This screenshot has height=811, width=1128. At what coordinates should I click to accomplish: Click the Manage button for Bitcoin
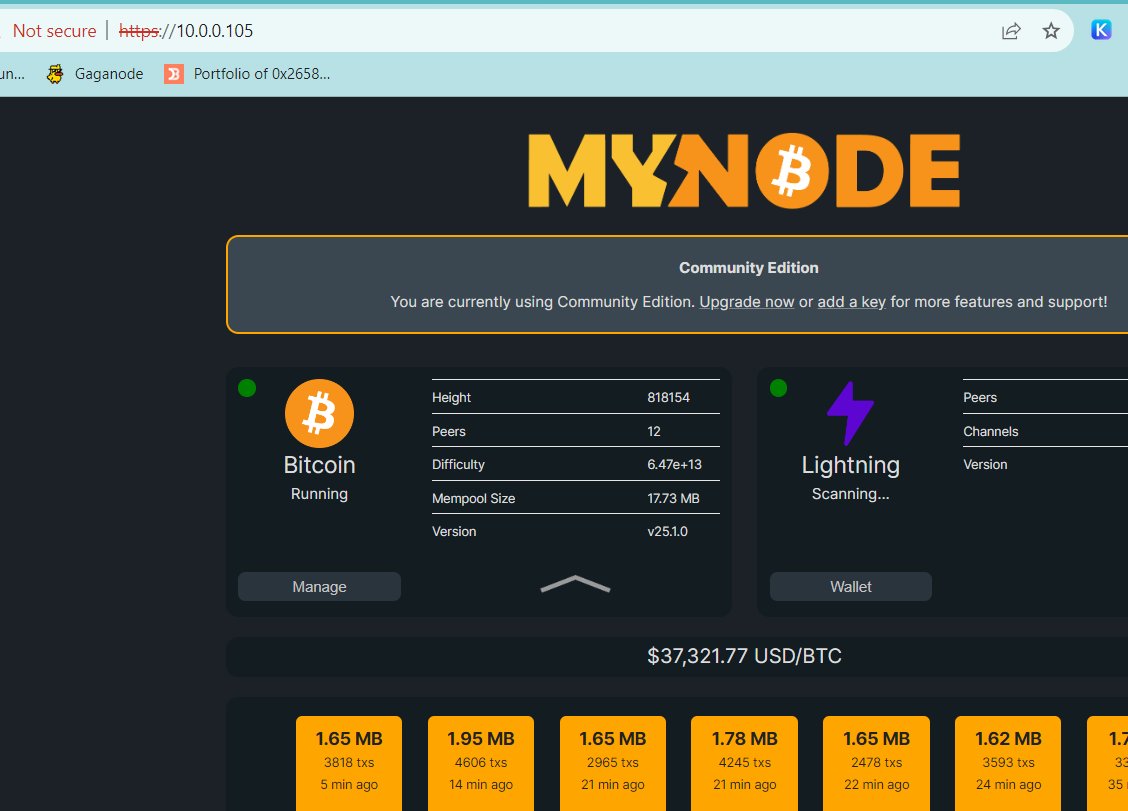319,586
